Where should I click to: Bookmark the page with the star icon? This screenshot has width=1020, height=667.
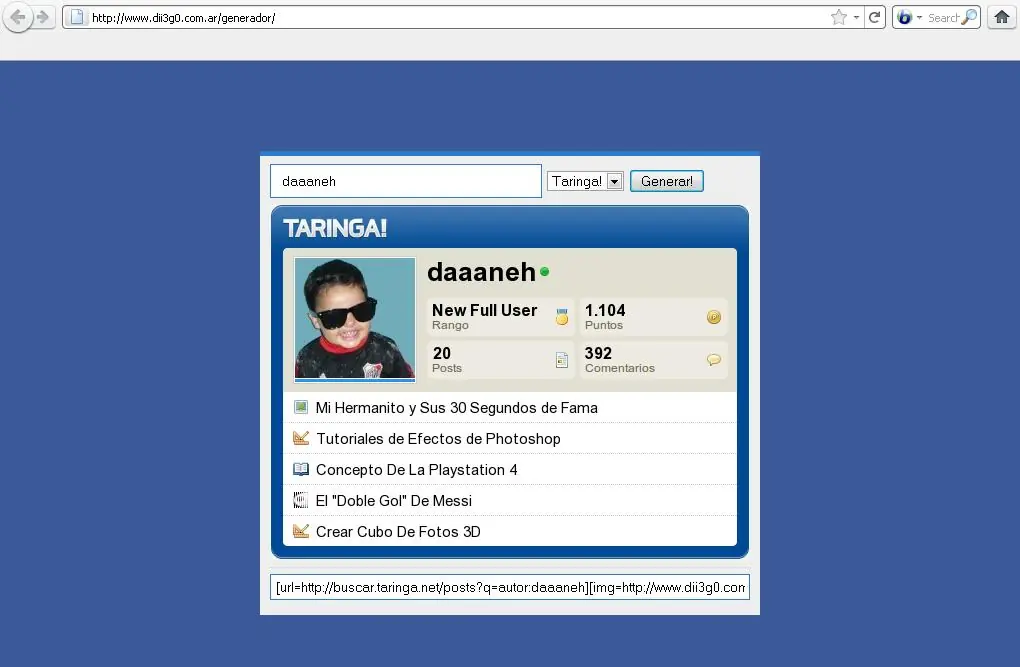coord(839,18)
